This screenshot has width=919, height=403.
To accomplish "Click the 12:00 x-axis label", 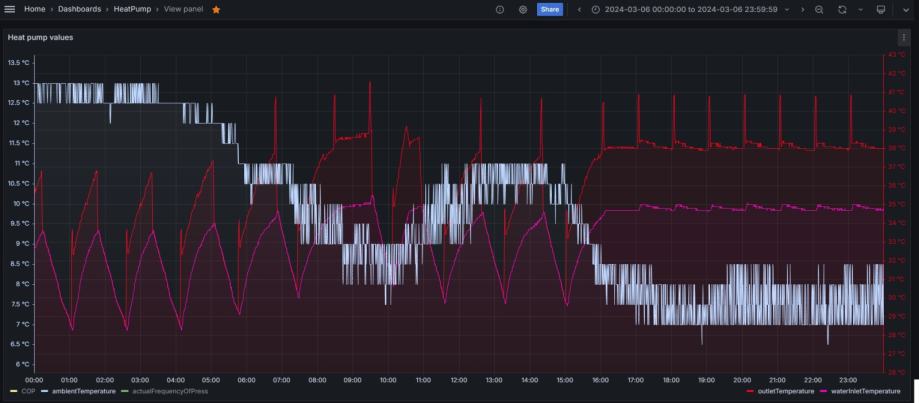I will (458, 380).
